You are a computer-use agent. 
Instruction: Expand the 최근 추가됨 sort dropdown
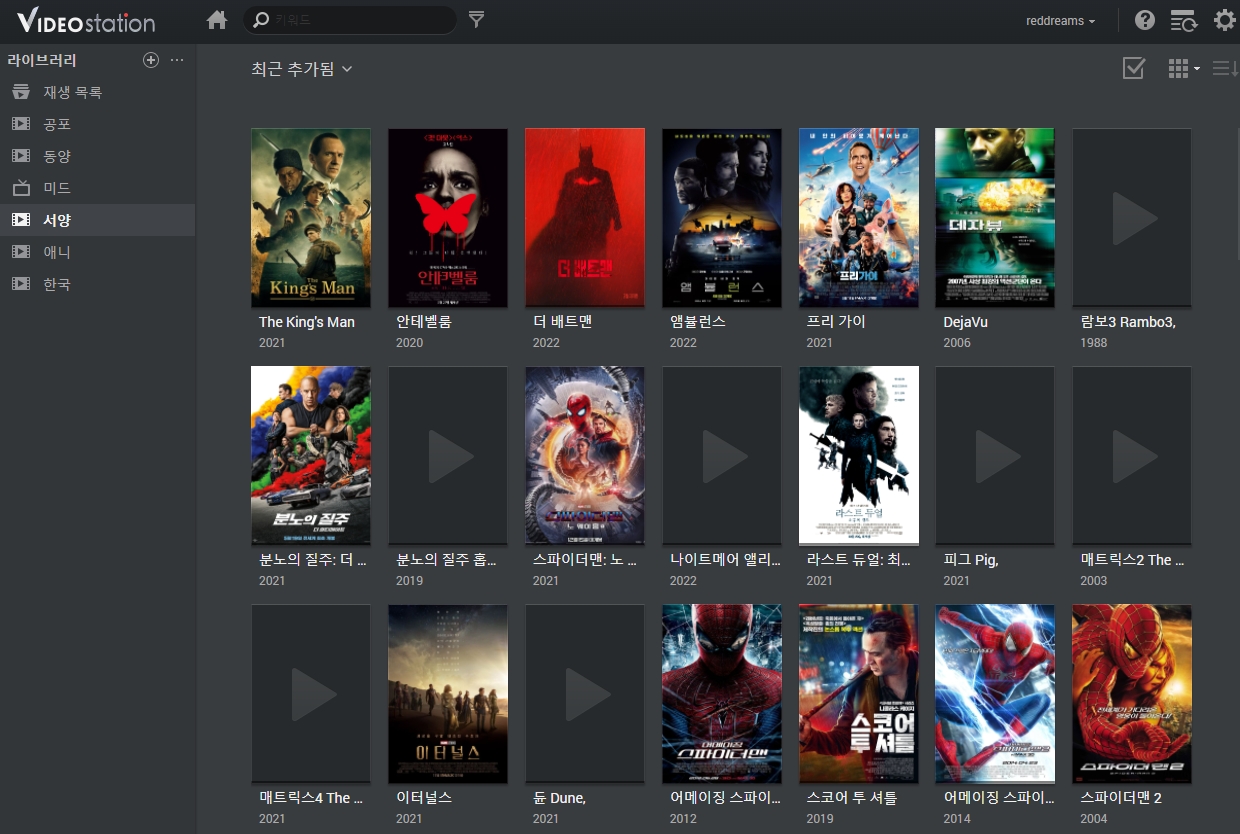coord(302,69)
